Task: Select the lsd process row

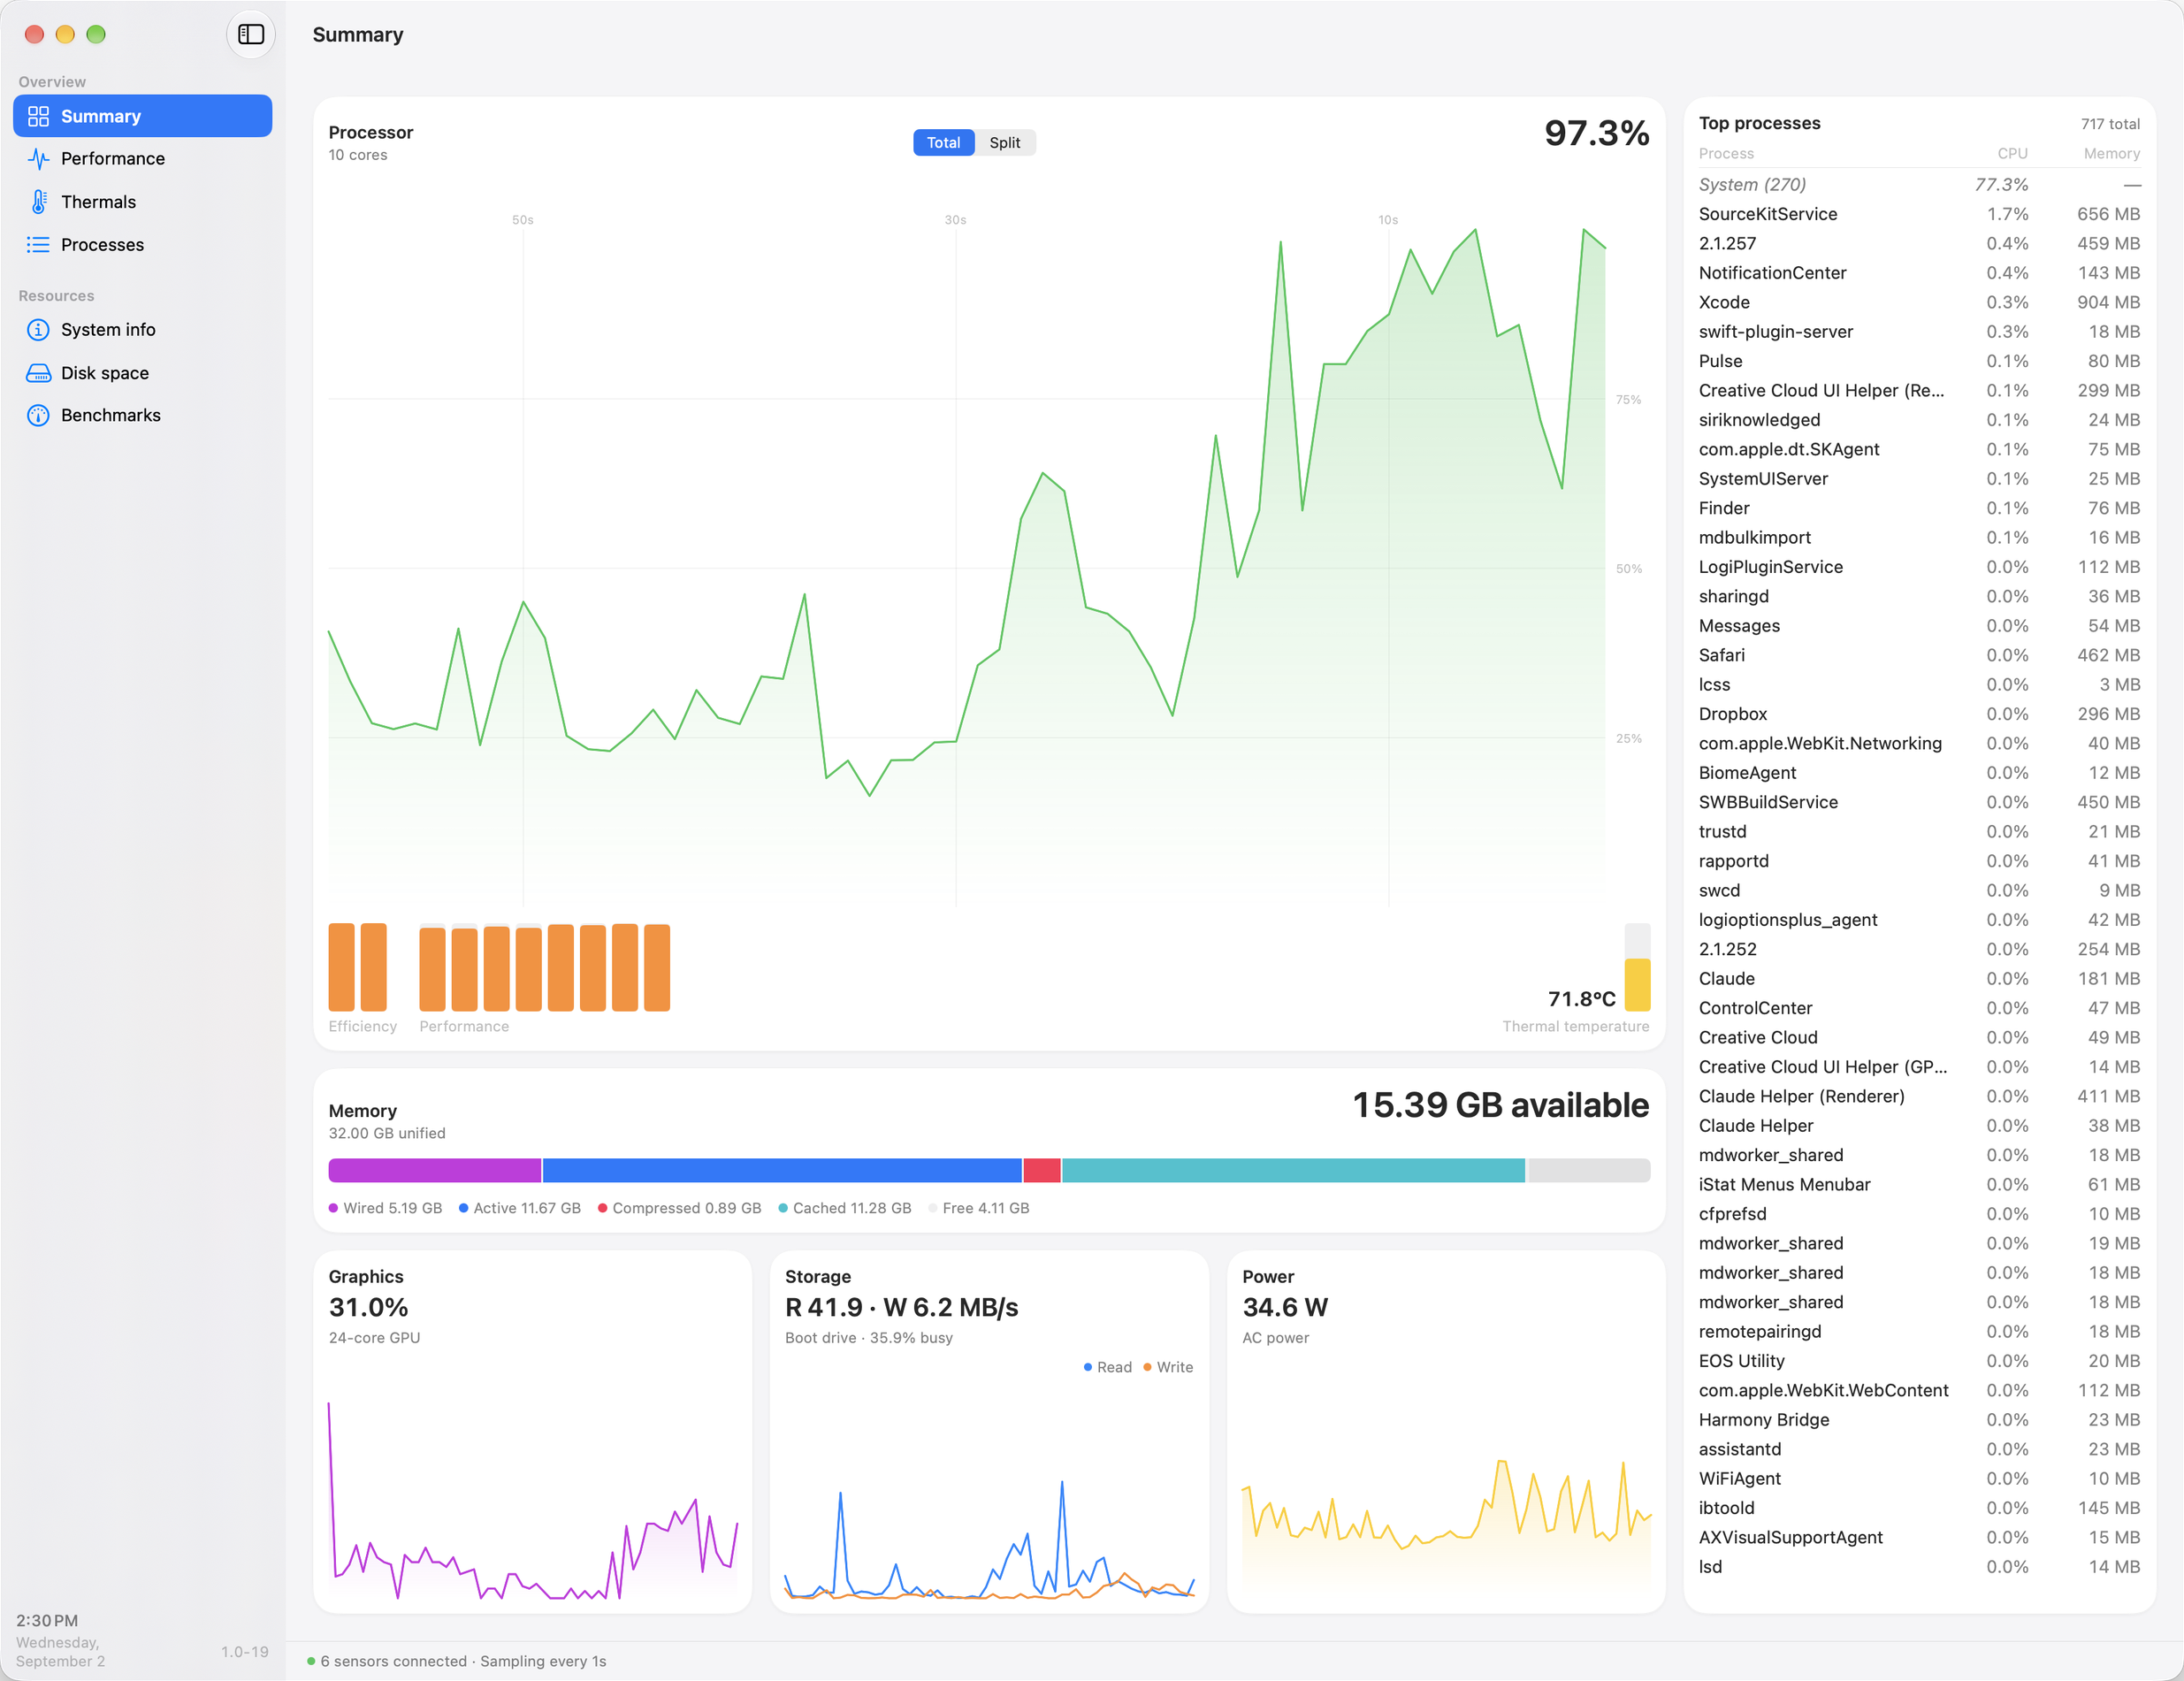Action: (1919, 1567)
